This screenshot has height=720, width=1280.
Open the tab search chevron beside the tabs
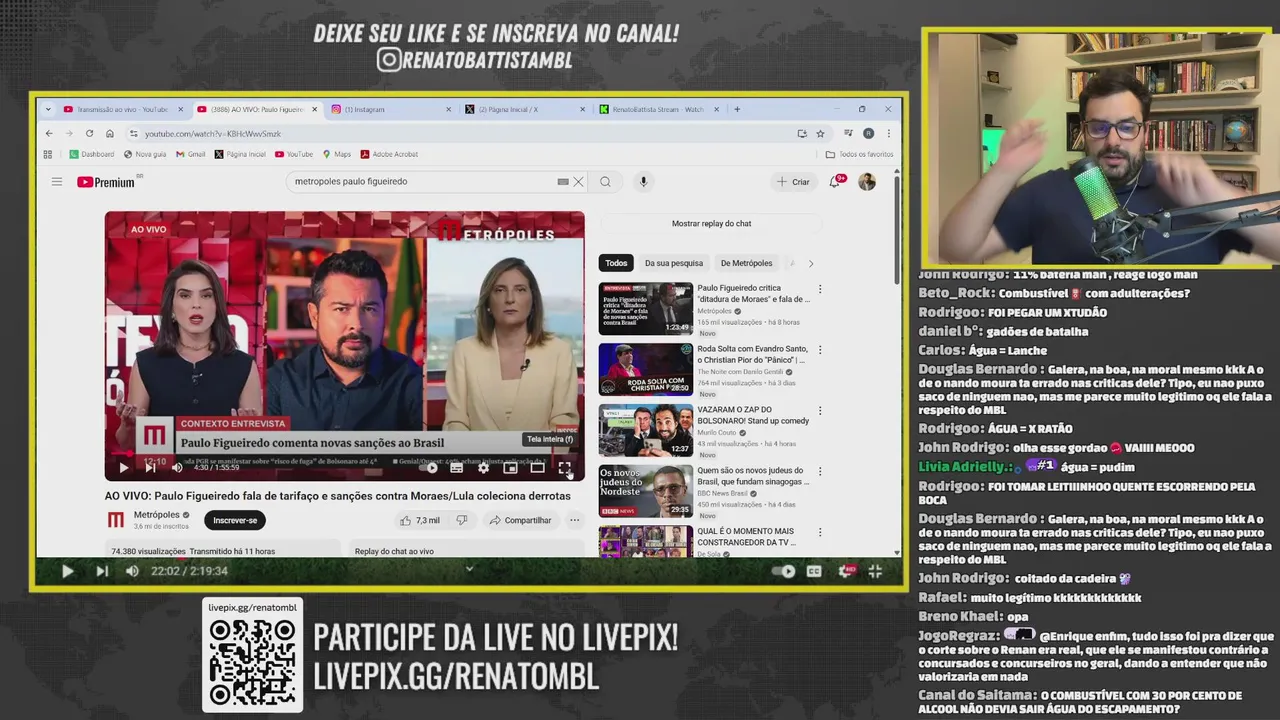tap(49, 109)
